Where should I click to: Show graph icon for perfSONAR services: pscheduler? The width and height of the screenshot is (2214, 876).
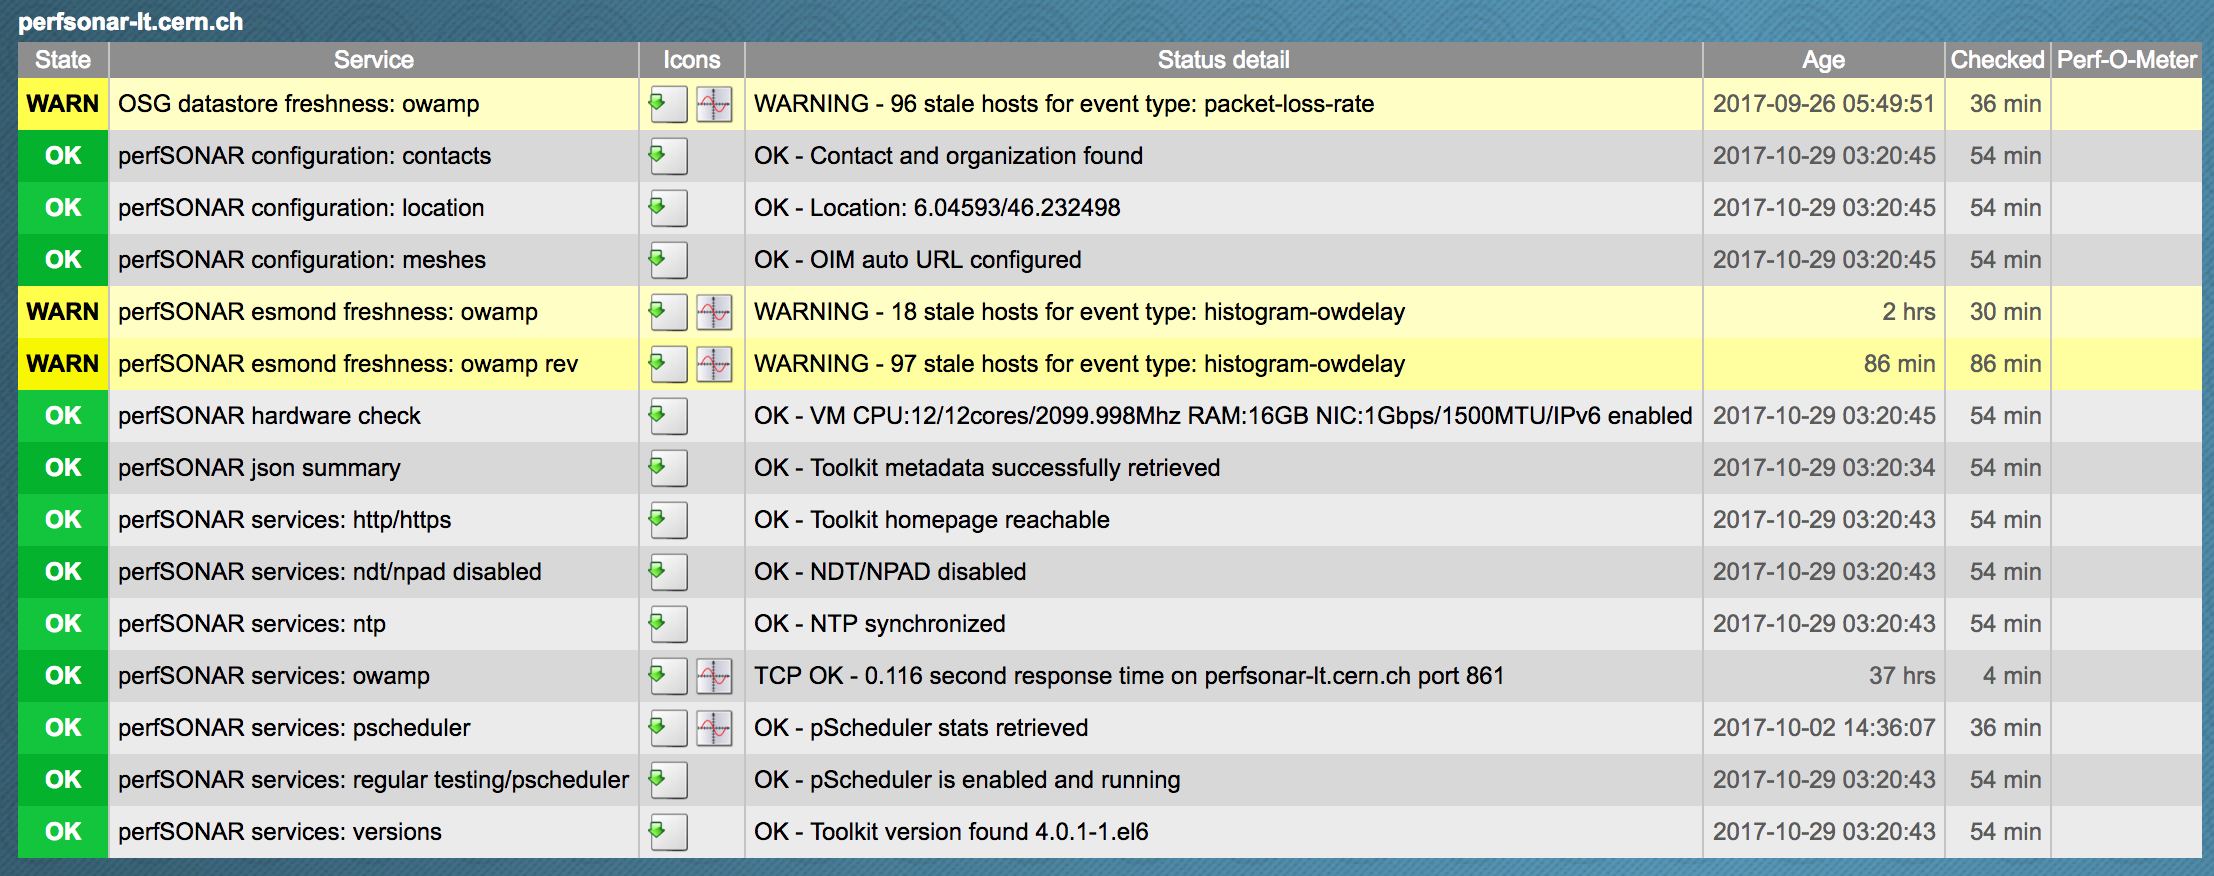pyautogui.click(x=714, y=728)
